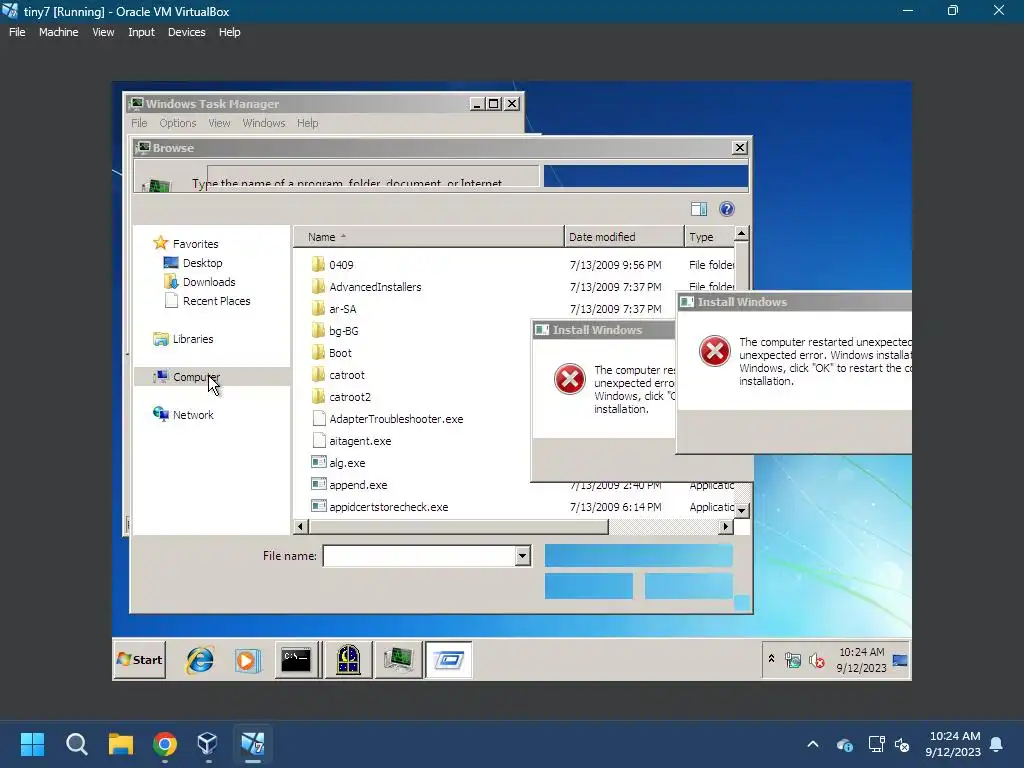Click the Start button in the VM
Image resolution: width=1024 pixels, height=768 pixels.
tap(139, 660)
